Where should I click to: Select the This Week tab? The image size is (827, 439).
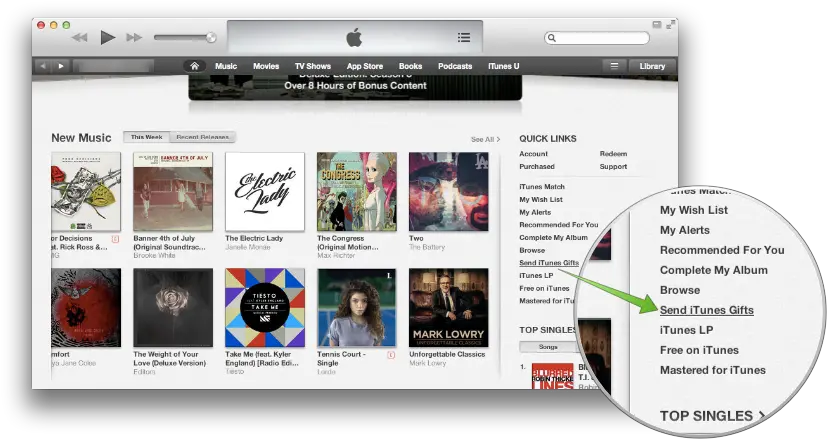[147, 137]
